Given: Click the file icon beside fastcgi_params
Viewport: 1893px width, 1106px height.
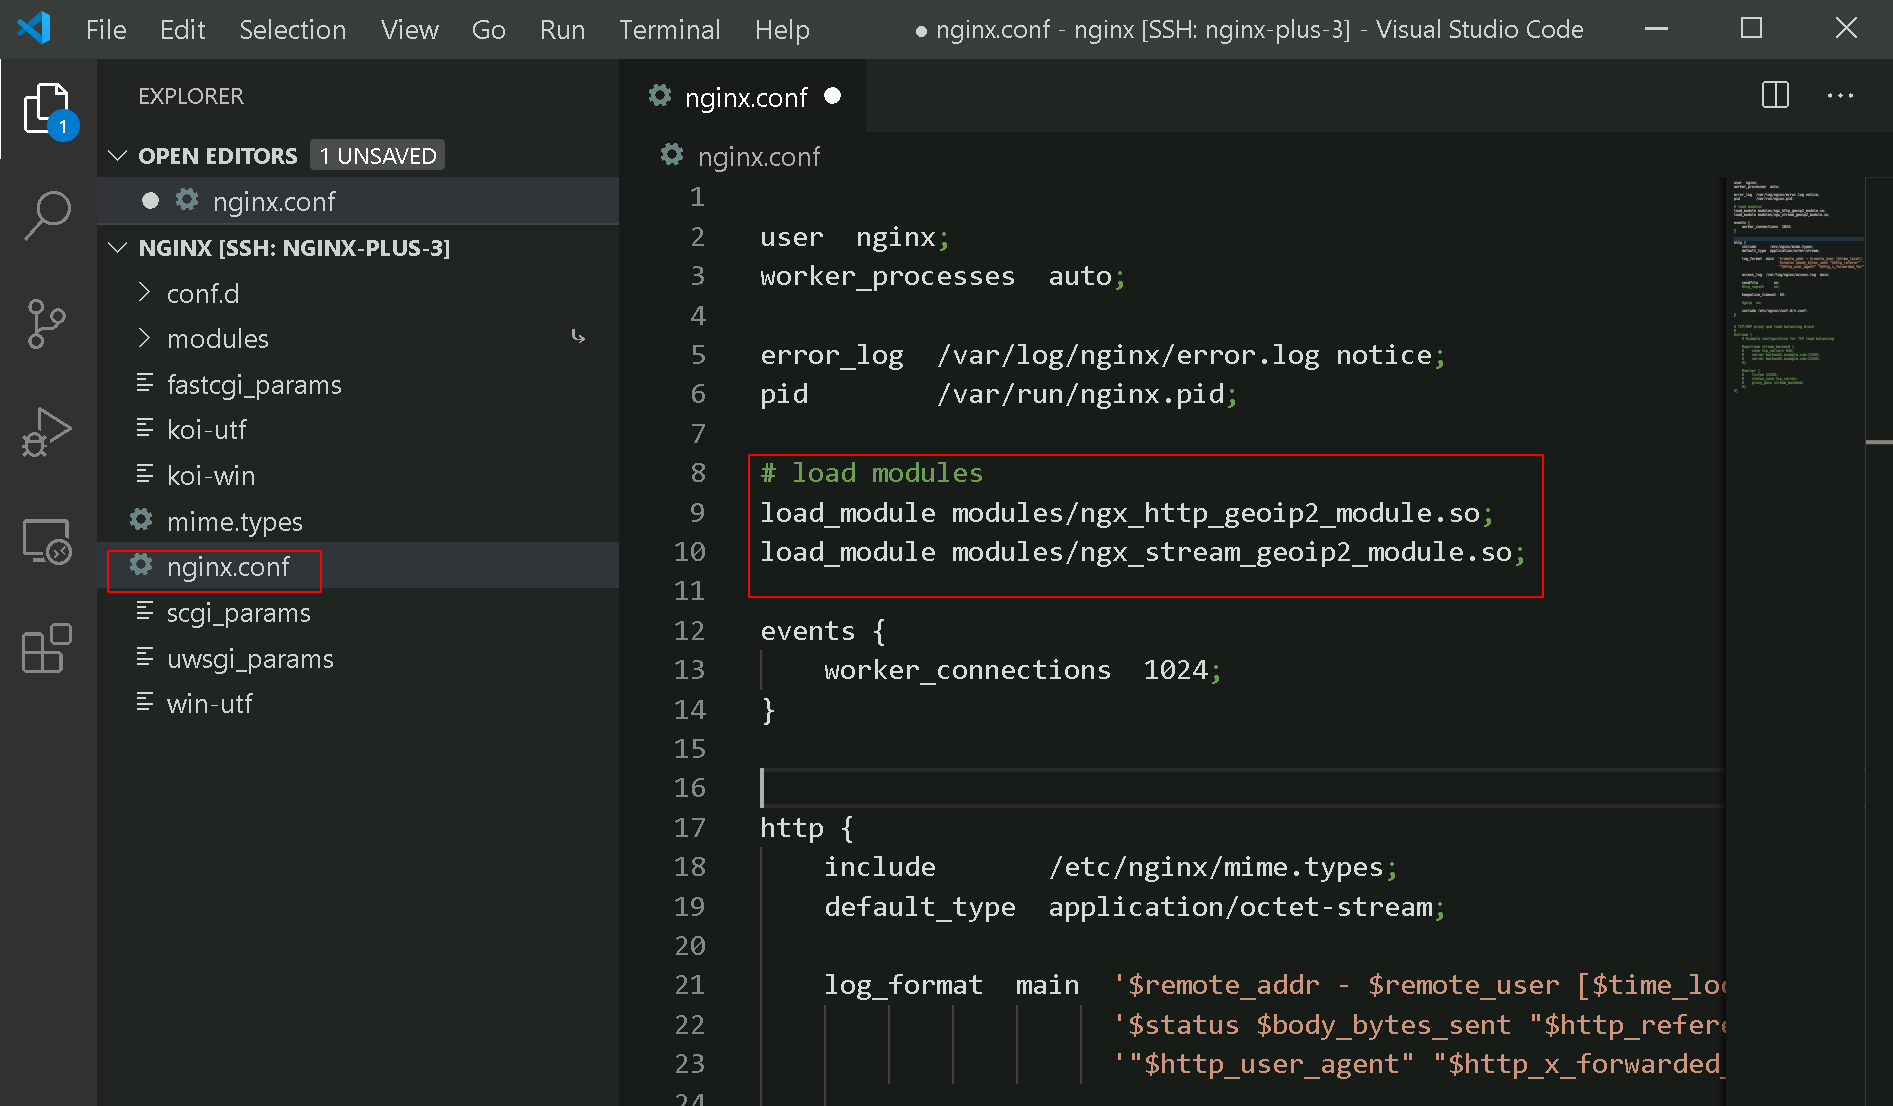Looking at the screenshot, I should [x=145, y=383].
